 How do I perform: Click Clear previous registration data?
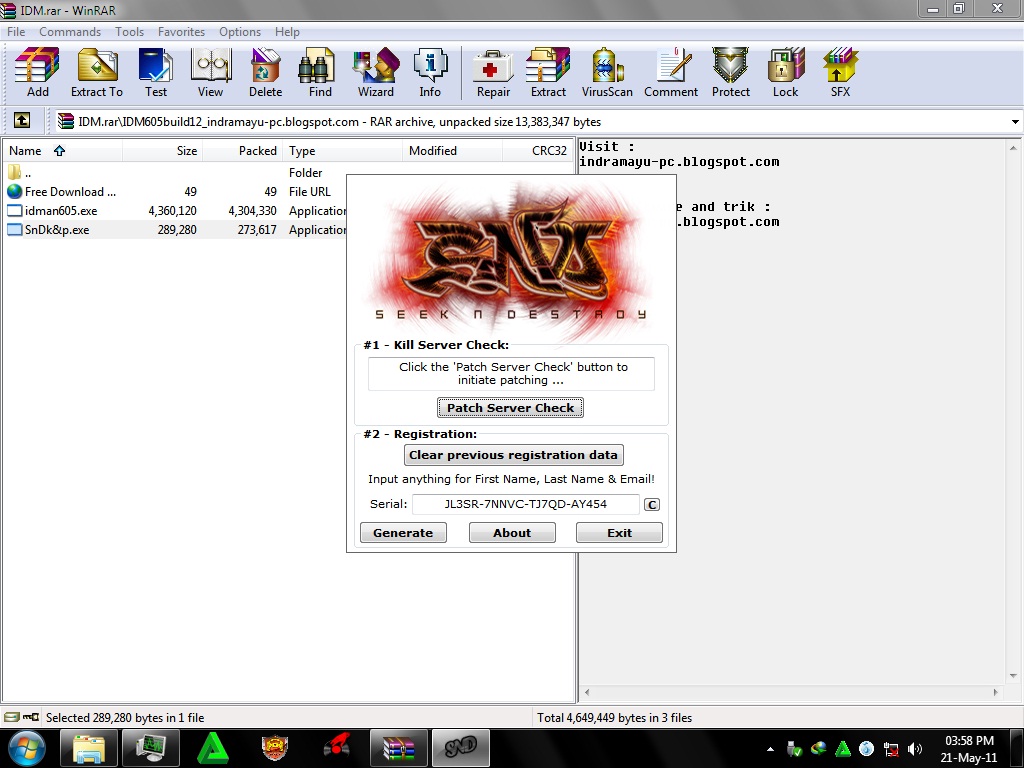pos(513,455)
